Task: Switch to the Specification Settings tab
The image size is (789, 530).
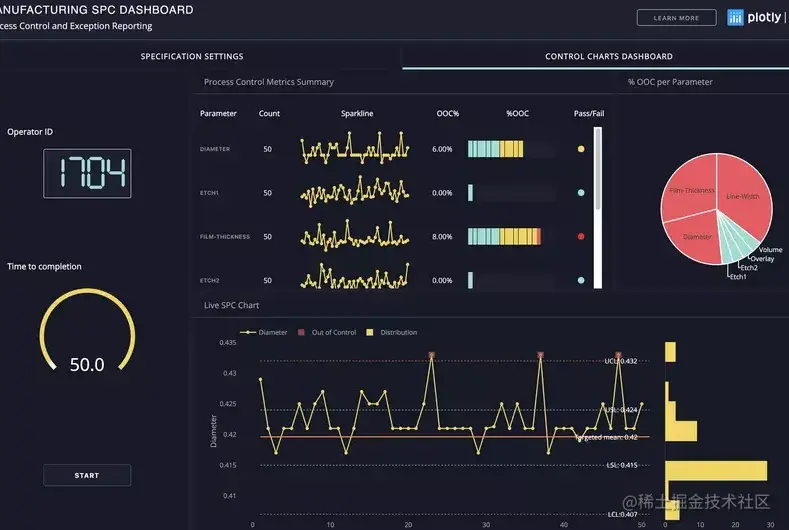Action: click(192, 56)
